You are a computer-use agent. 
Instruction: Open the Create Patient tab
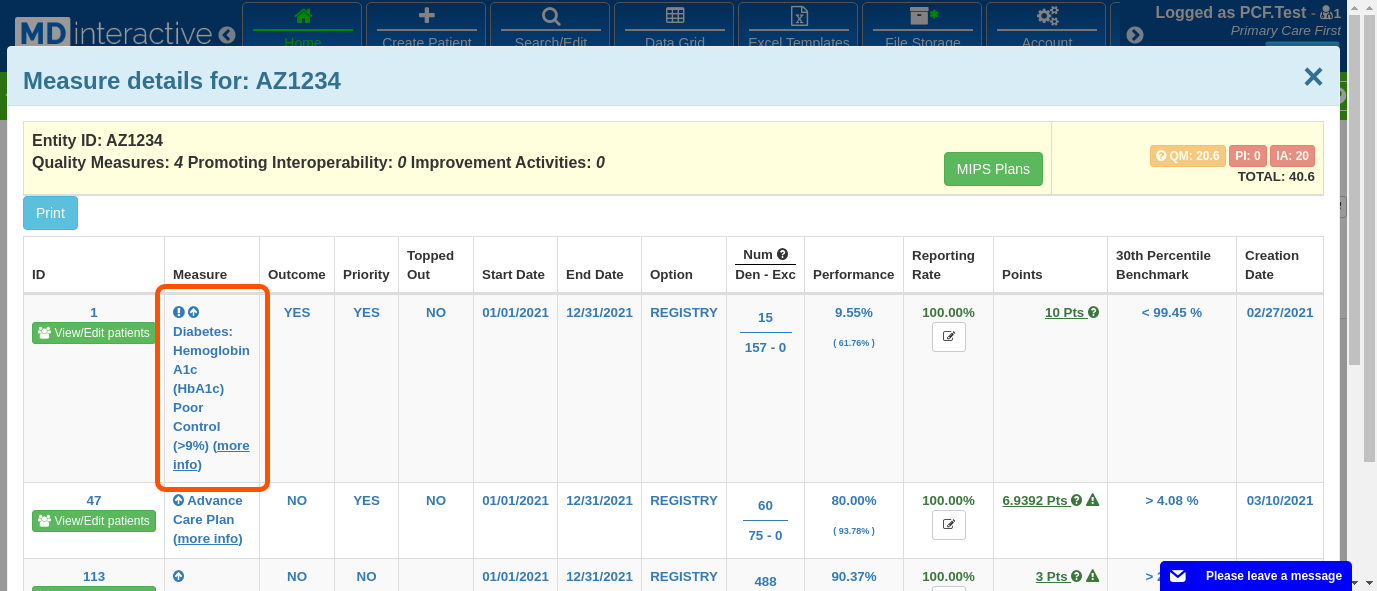pyautogui.click(x=426, y=27)
